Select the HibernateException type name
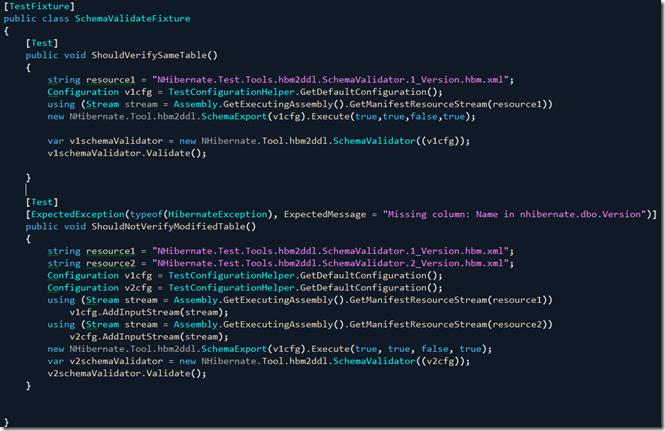Image resolution: width=665 pixels, height=431 pixels. click(218, 214)
